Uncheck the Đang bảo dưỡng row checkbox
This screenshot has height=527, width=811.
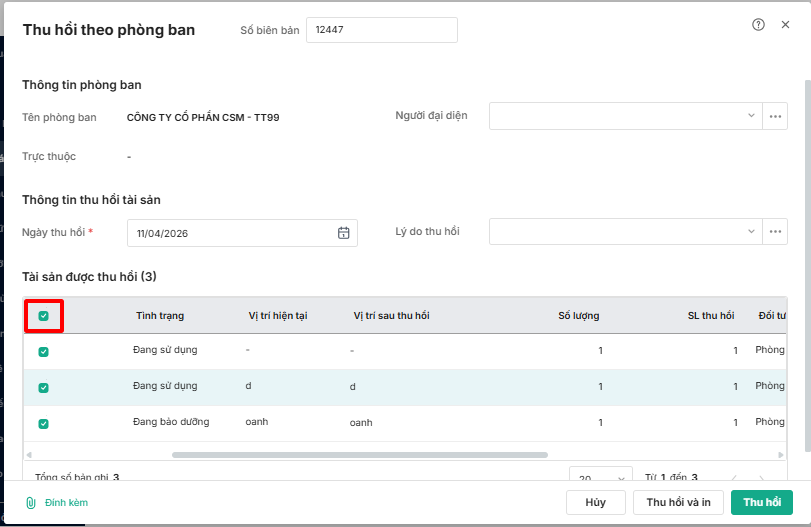(43, 424)
